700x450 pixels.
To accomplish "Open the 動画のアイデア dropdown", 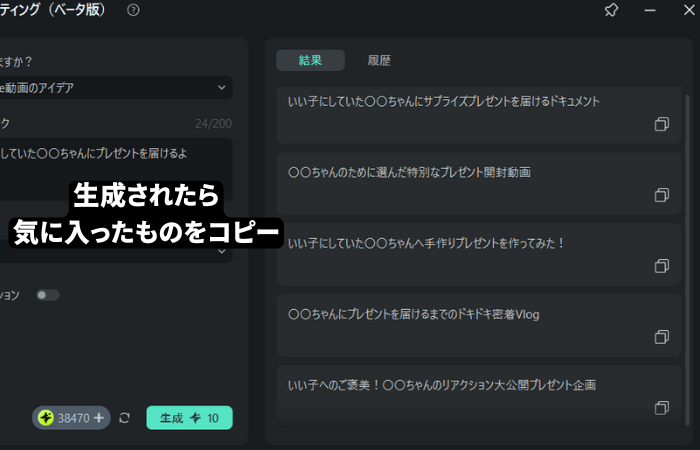I will coord(115,88).
